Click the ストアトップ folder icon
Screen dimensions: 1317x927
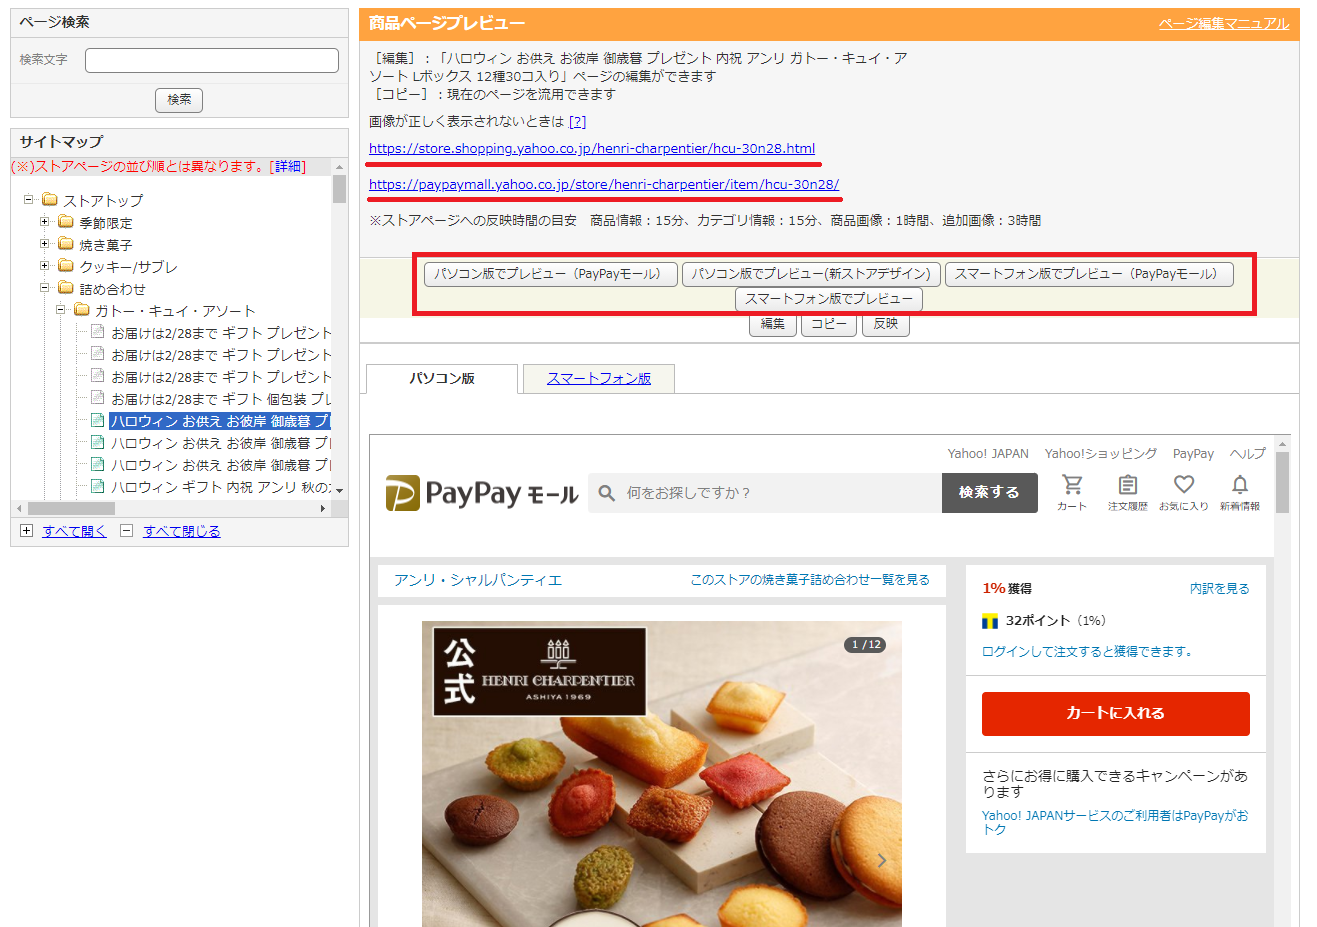49,200
